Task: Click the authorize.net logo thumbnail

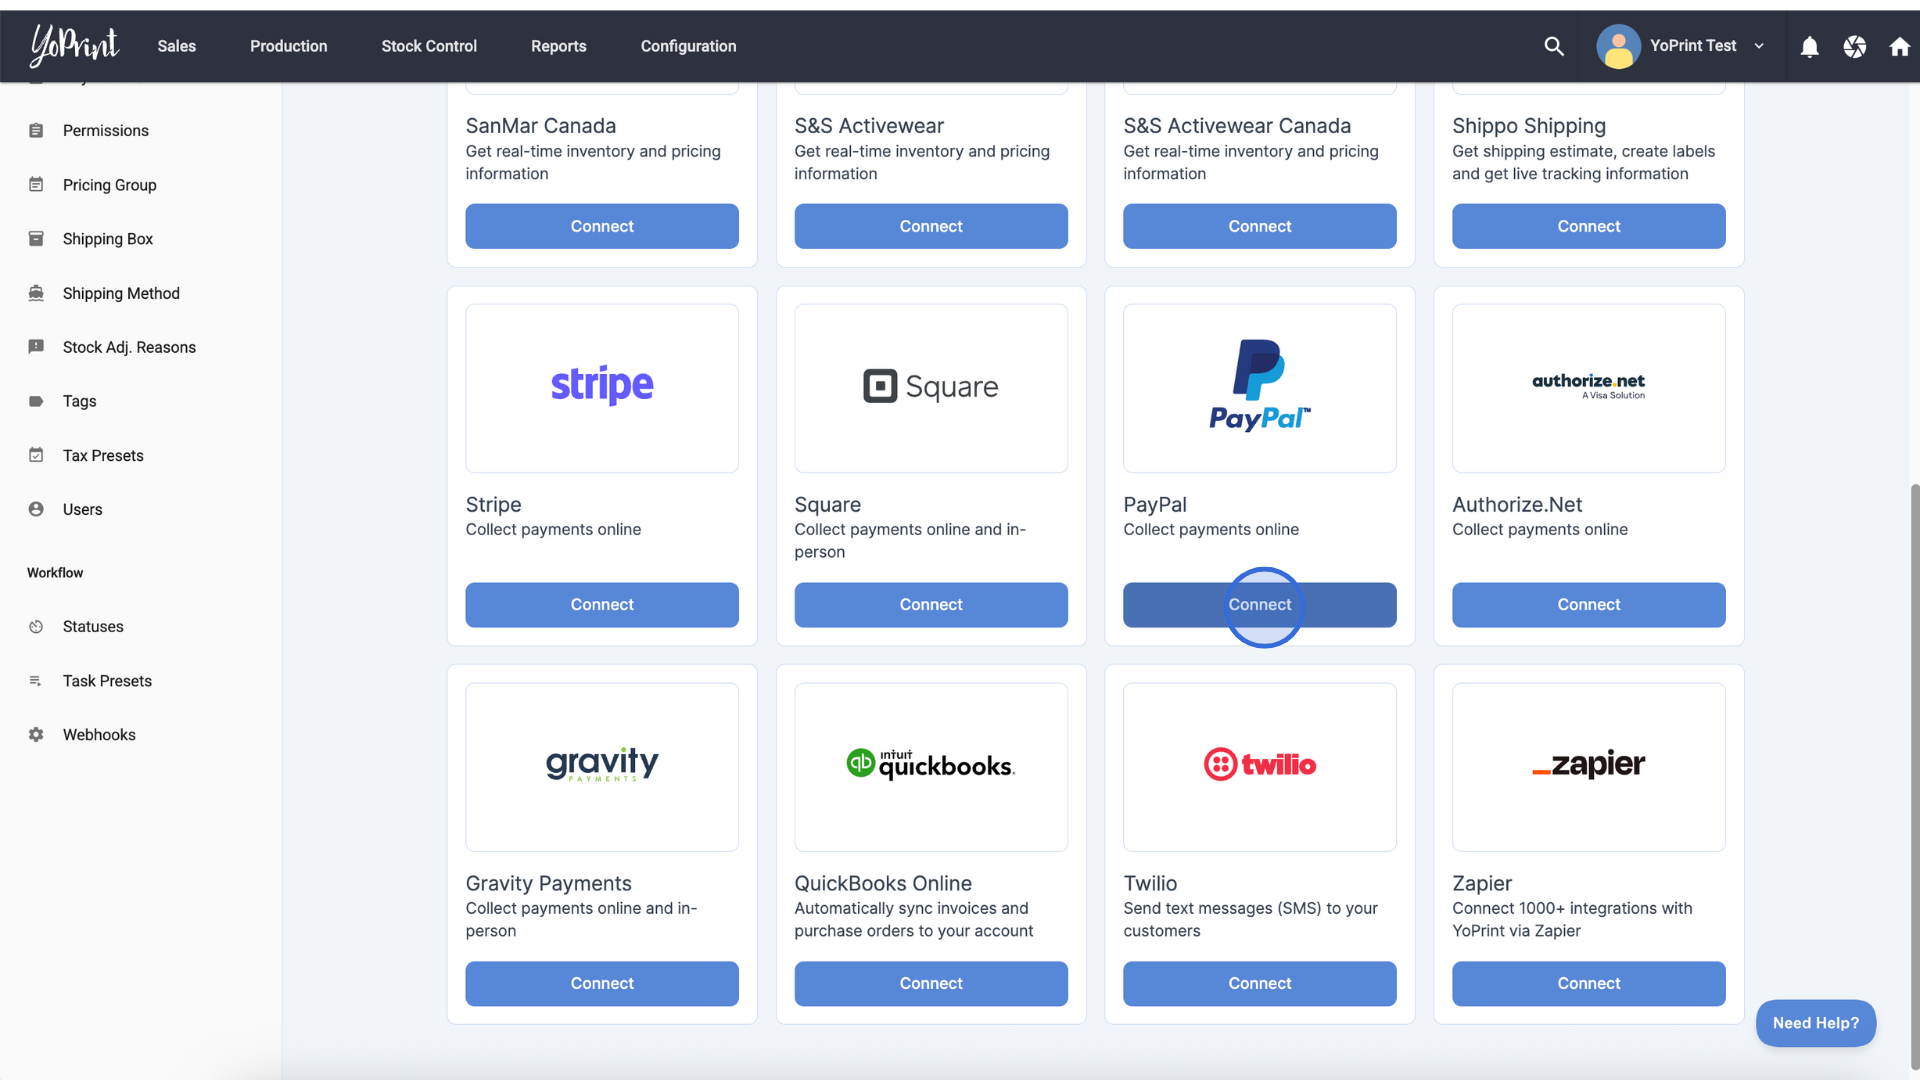Action: point(1589,388)
